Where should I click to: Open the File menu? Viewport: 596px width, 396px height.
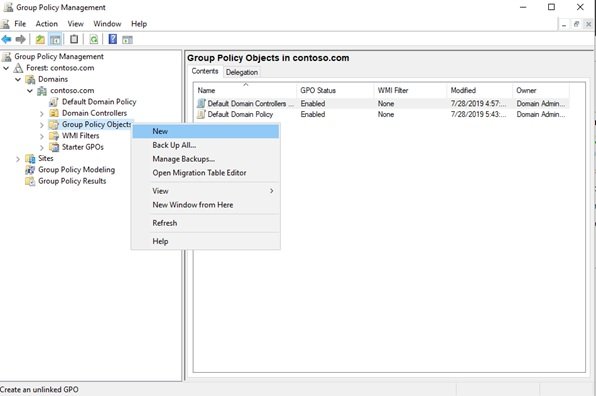20,24
